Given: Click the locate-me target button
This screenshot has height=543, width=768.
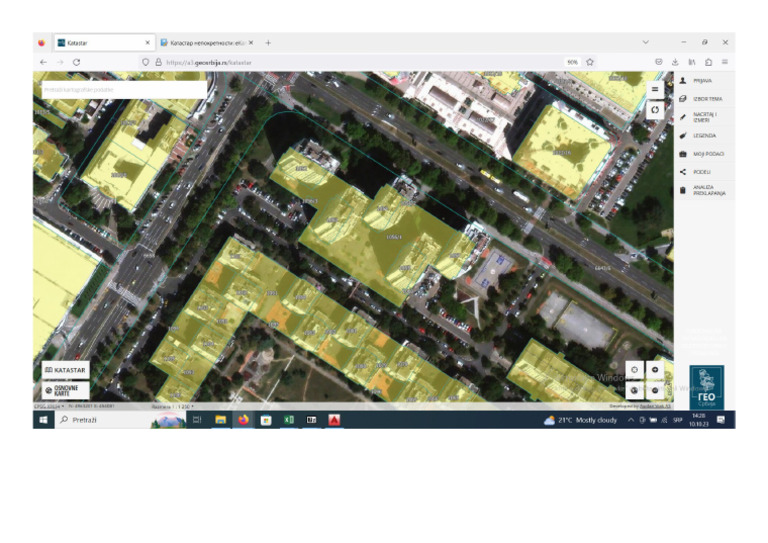Looking at the screenshot, I should [x=634, y=370].
